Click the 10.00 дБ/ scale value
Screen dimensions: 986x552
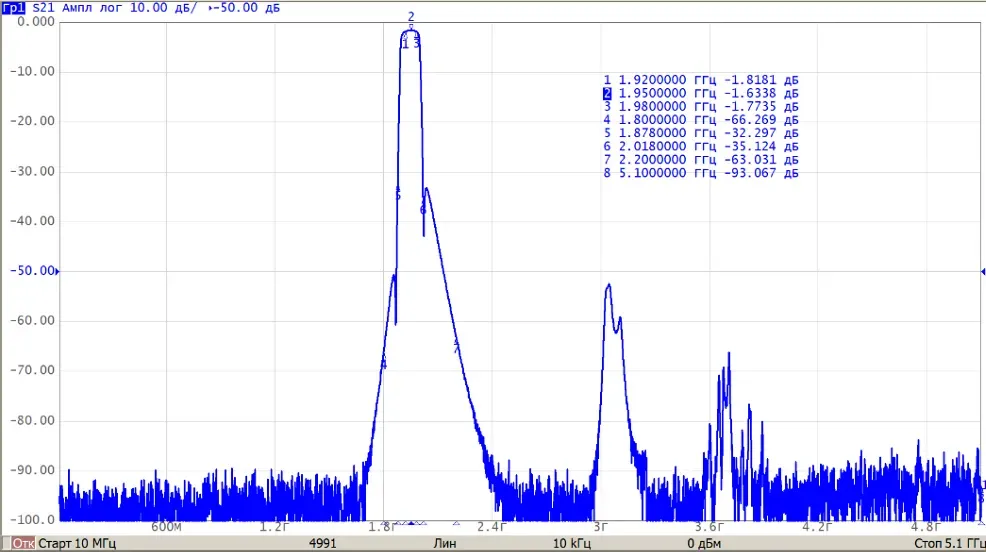click(163, 8)
